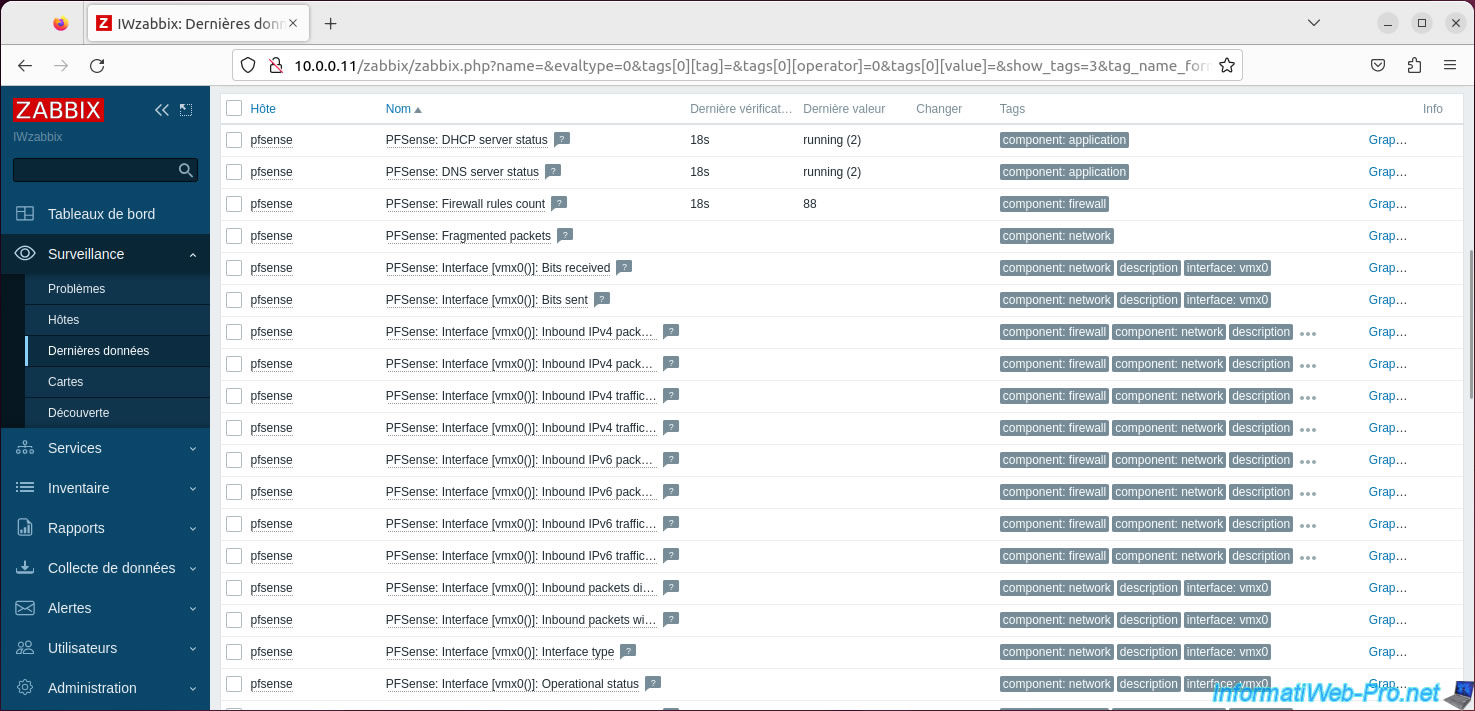Screen dimensions: 1475x711
Task: Click the pfsense host link in Fragmented packets row
Action: point(271,236)
